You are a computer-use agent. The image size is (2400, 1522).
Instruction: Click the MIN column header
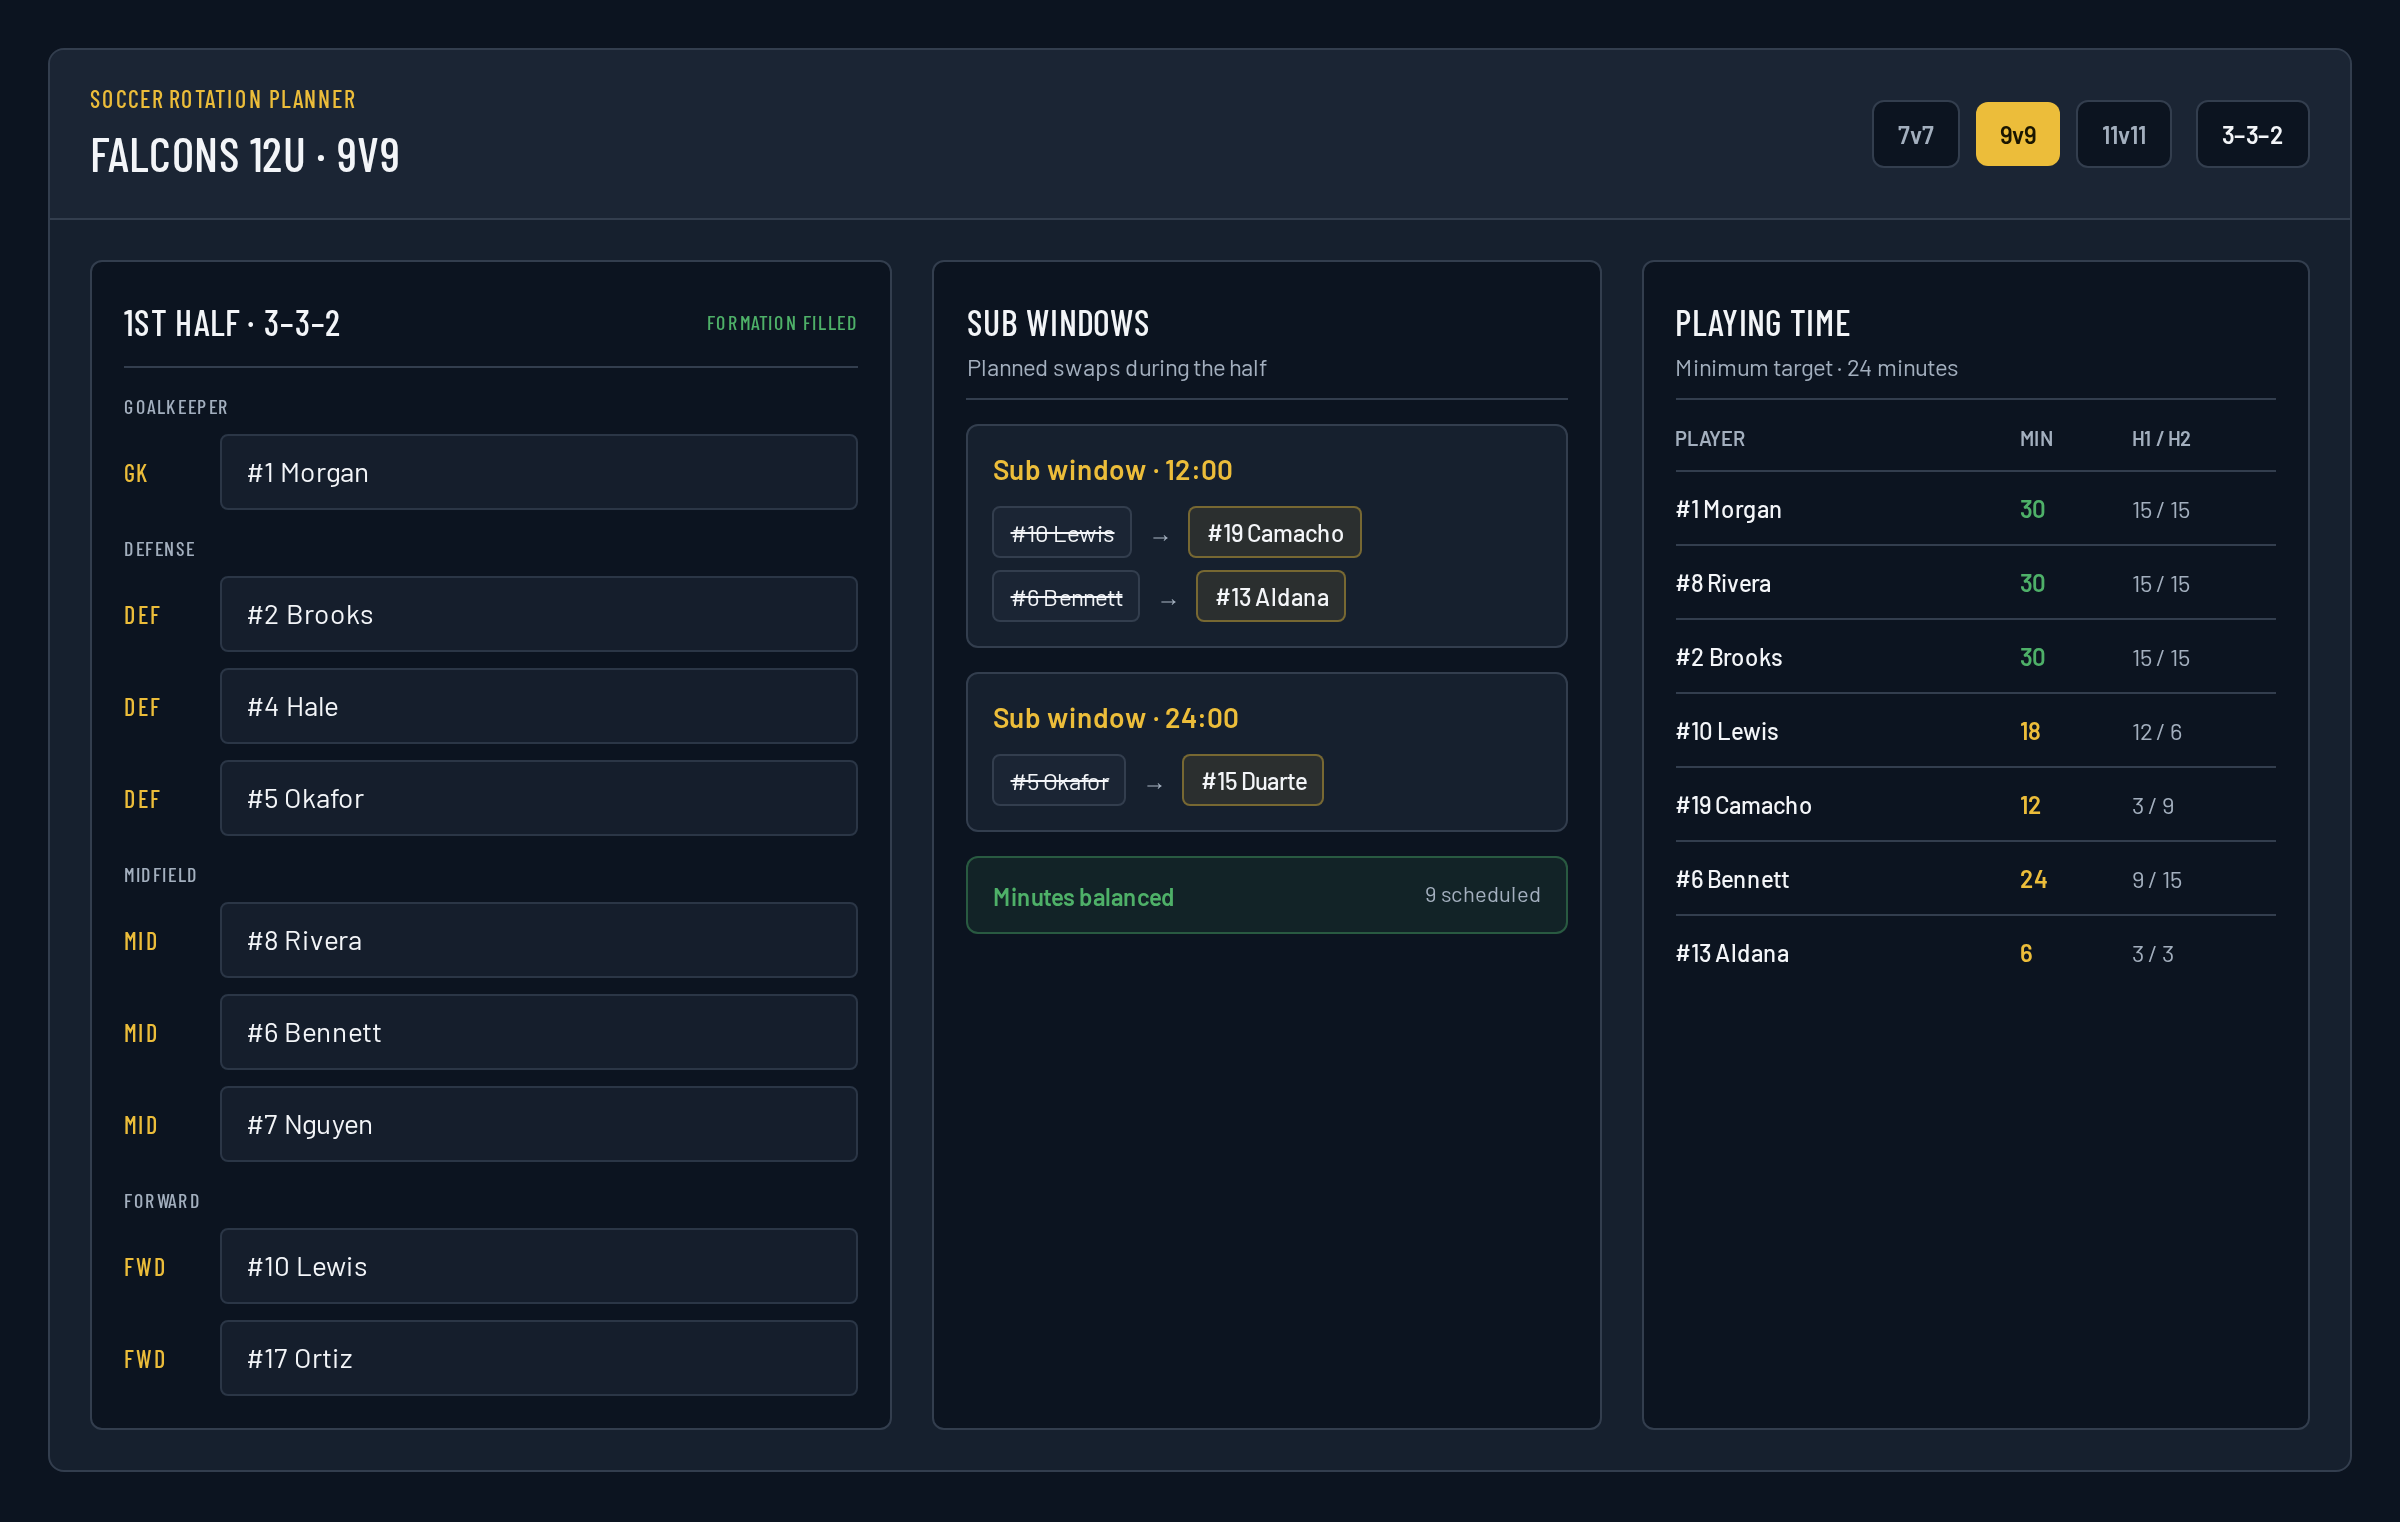click(x=2035, y=438)
